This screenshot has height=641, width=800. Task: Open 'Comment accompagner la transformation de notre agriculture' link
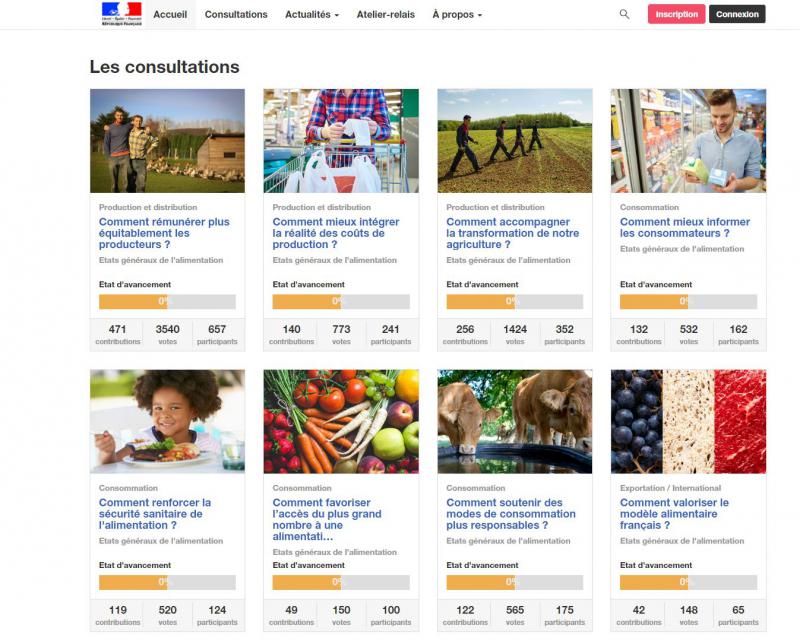pyautogui.click(x=512, y=233)
